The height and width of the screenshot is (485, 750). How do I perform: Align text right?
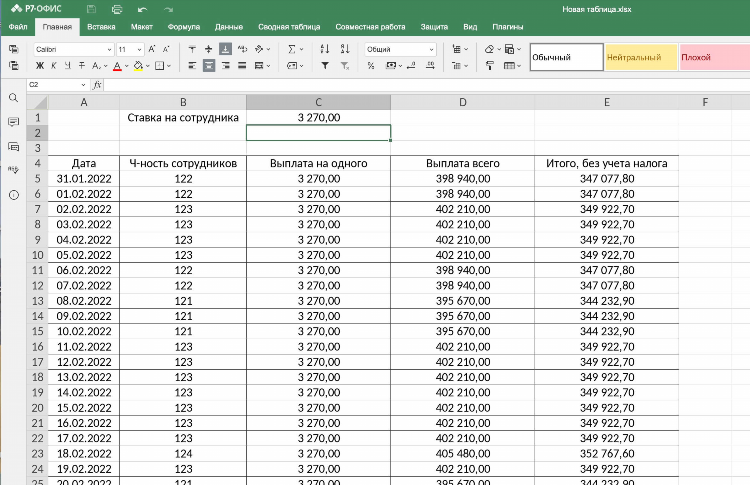pos(225,66)
